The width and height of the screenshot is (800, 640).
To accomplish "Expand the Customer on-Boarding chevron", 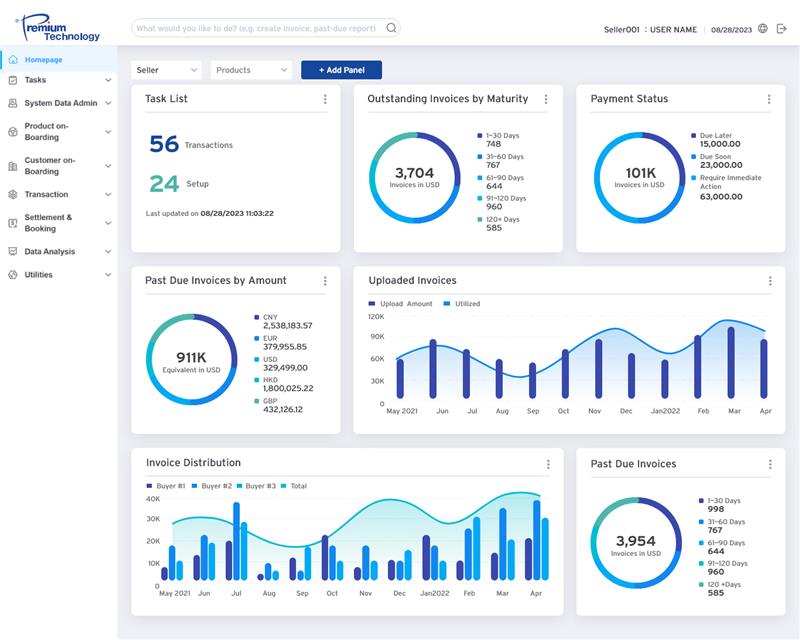I will (x=108, y=166).
